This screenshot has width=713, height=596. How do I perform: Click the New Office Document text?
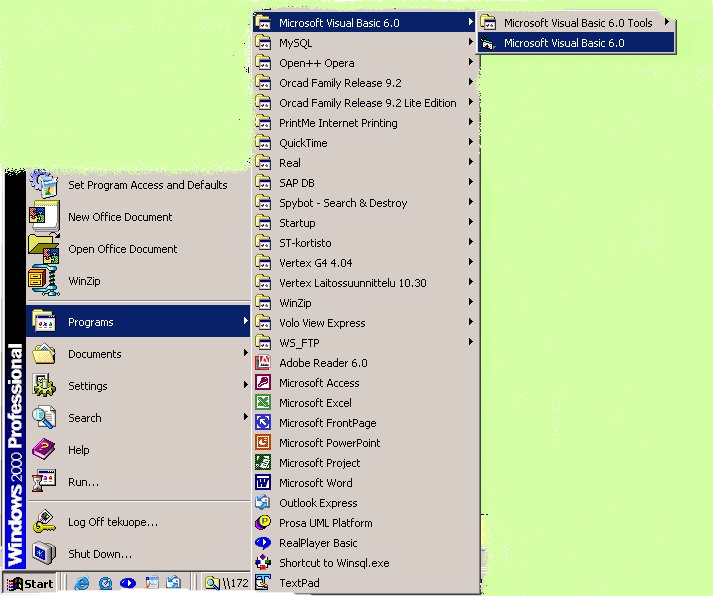pyautogui.click(x=120, y=217)
